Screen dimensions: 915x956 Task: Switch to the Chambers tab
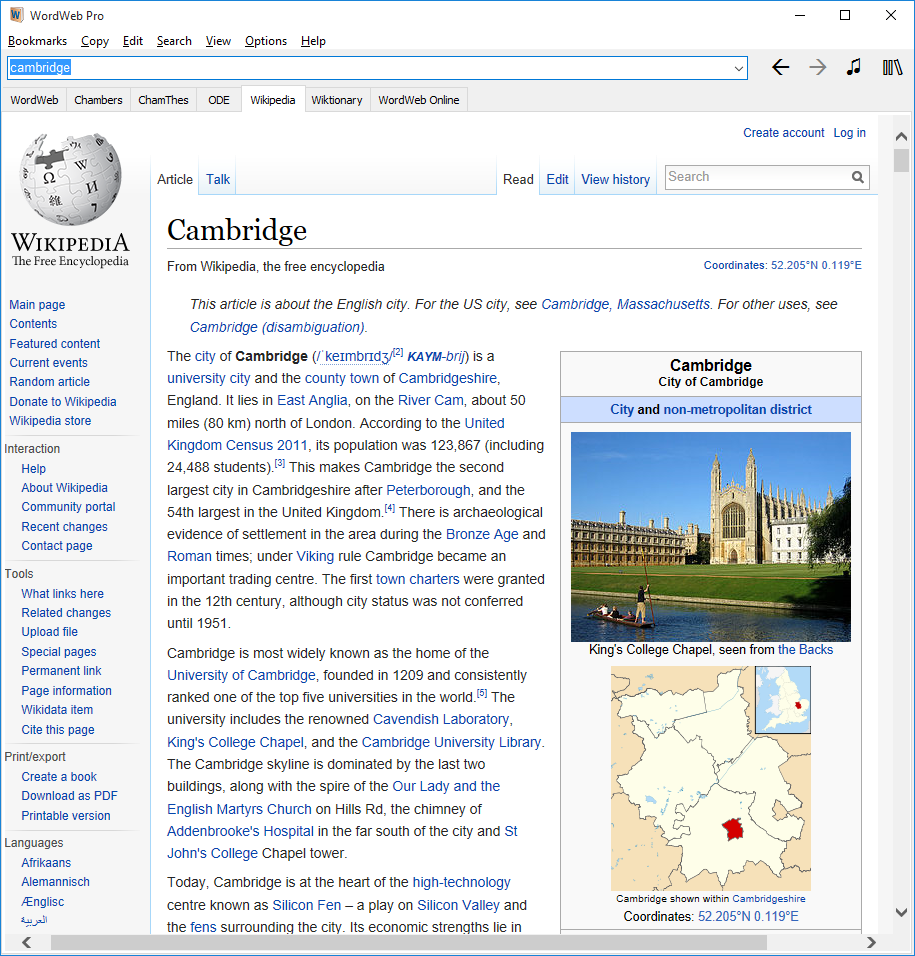tap(98, 100)
